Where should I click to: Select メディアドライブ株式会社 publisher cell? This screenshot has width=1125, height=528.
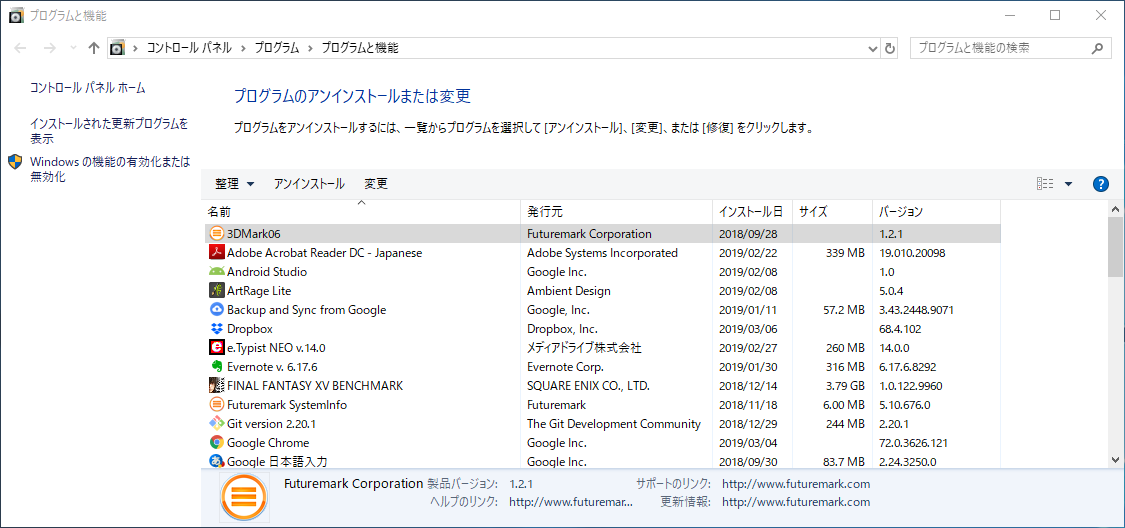[583, 348]
